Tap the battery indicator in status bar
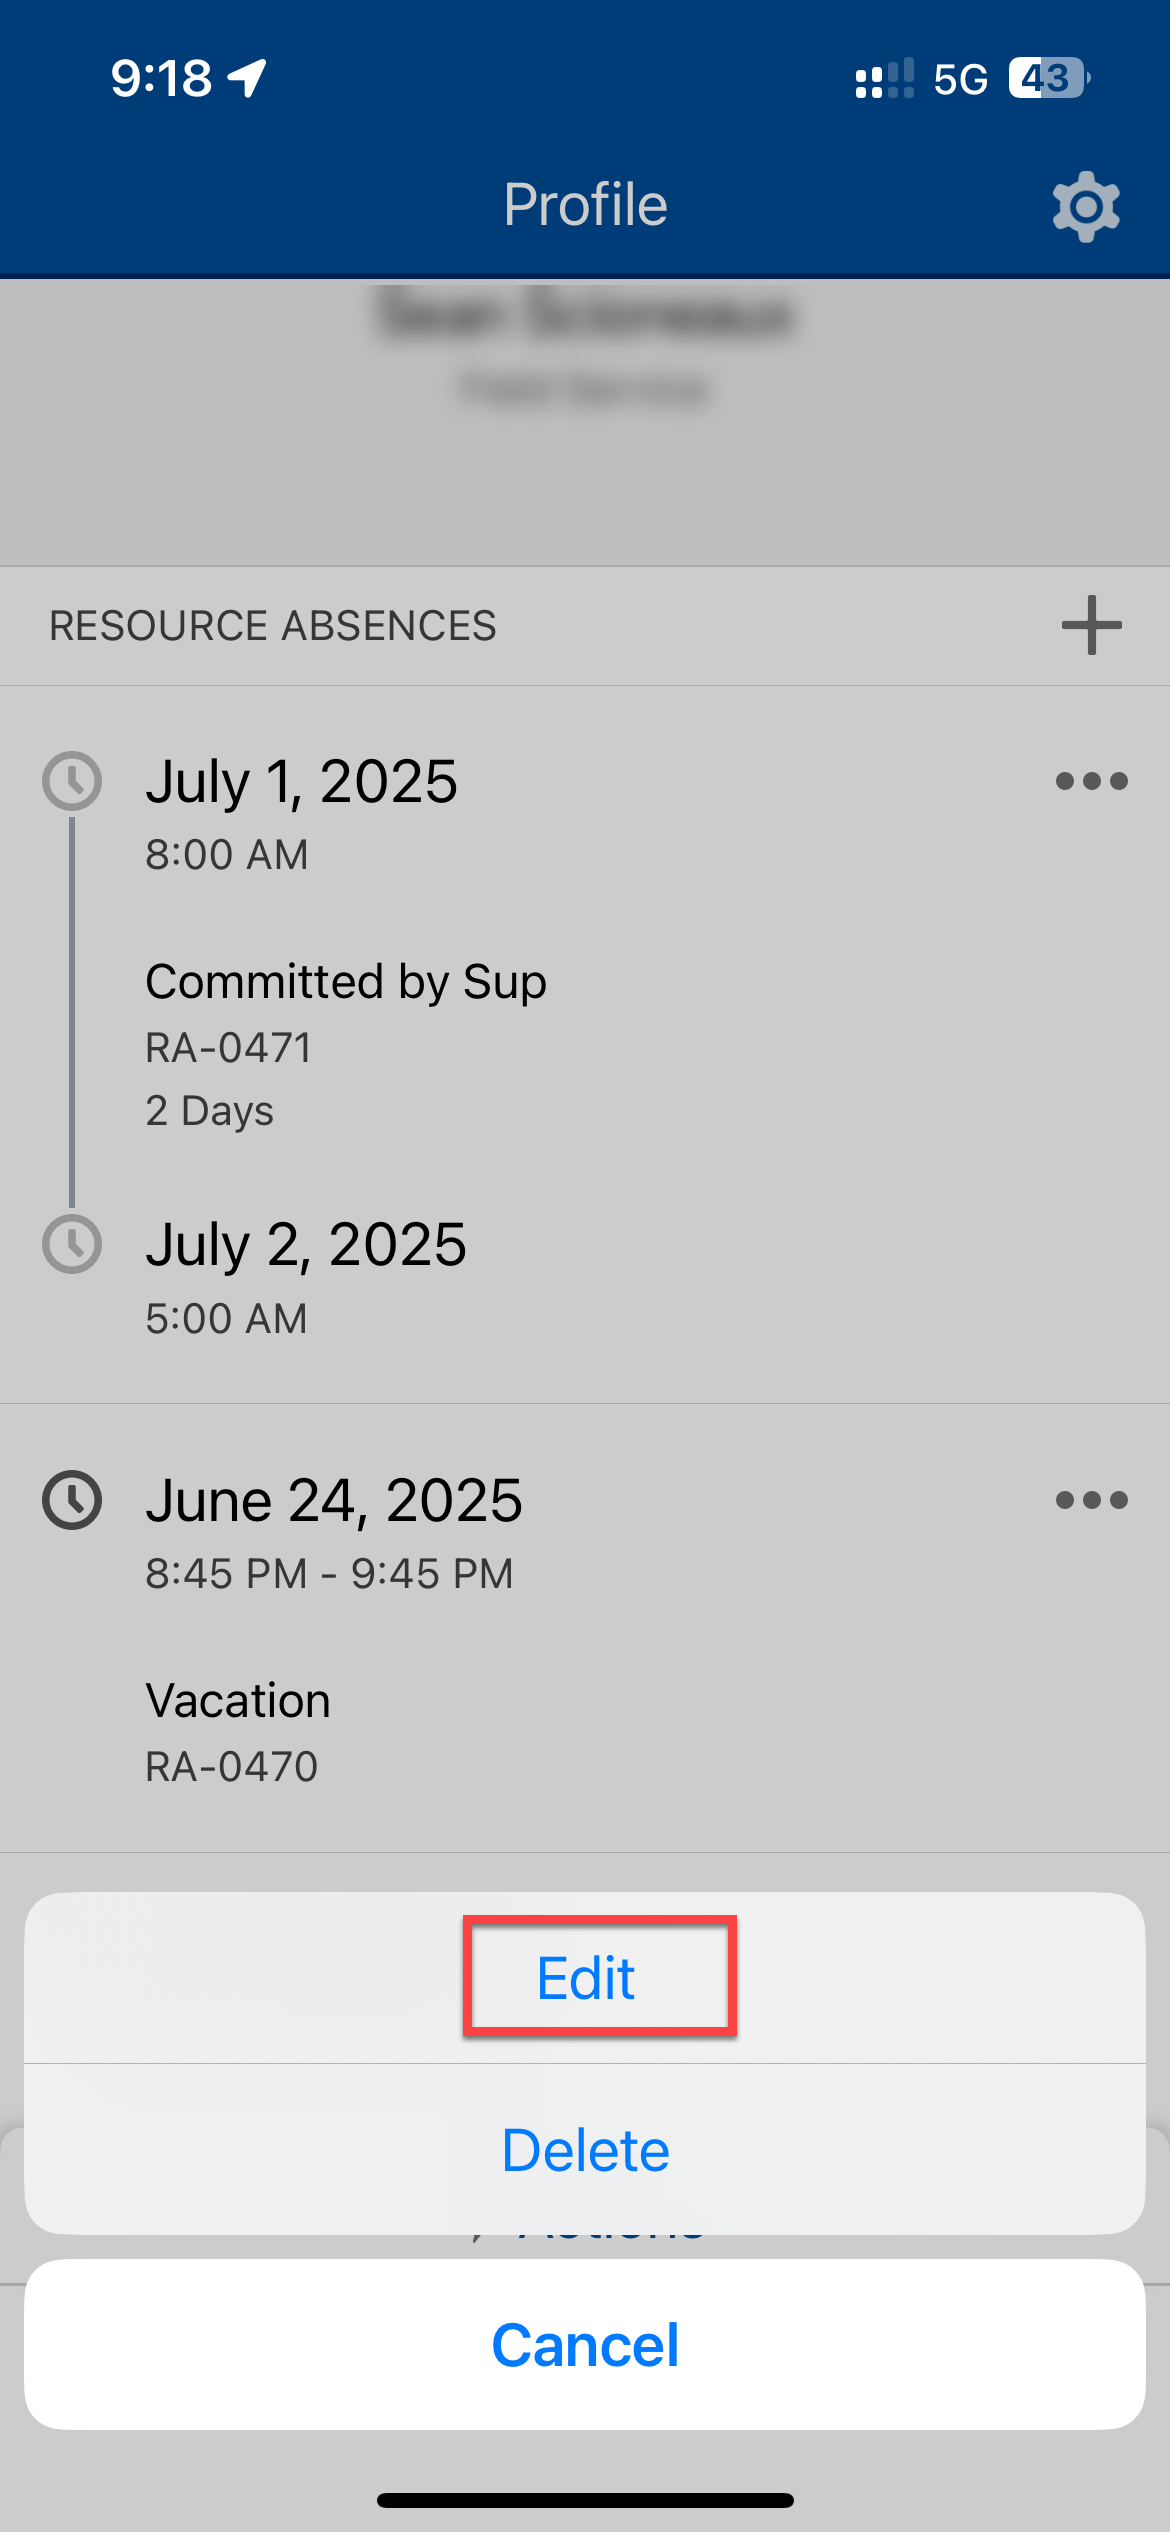The height and width of the screenshot is (2532, 1170). click(x=1048, y=78)
